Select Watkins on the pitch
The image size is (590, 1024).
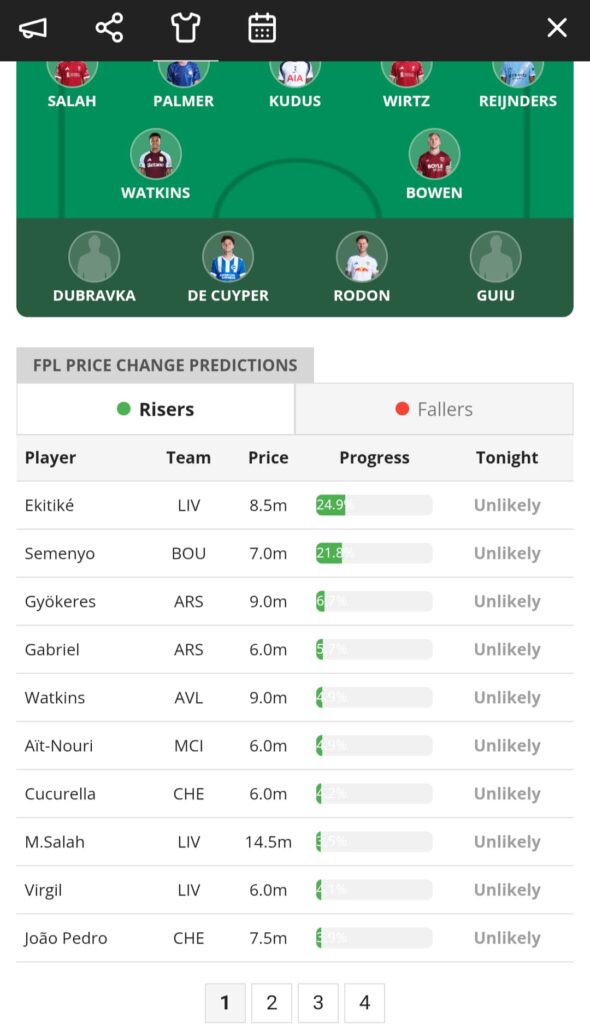pyautogui.click(x=156, y=155)
